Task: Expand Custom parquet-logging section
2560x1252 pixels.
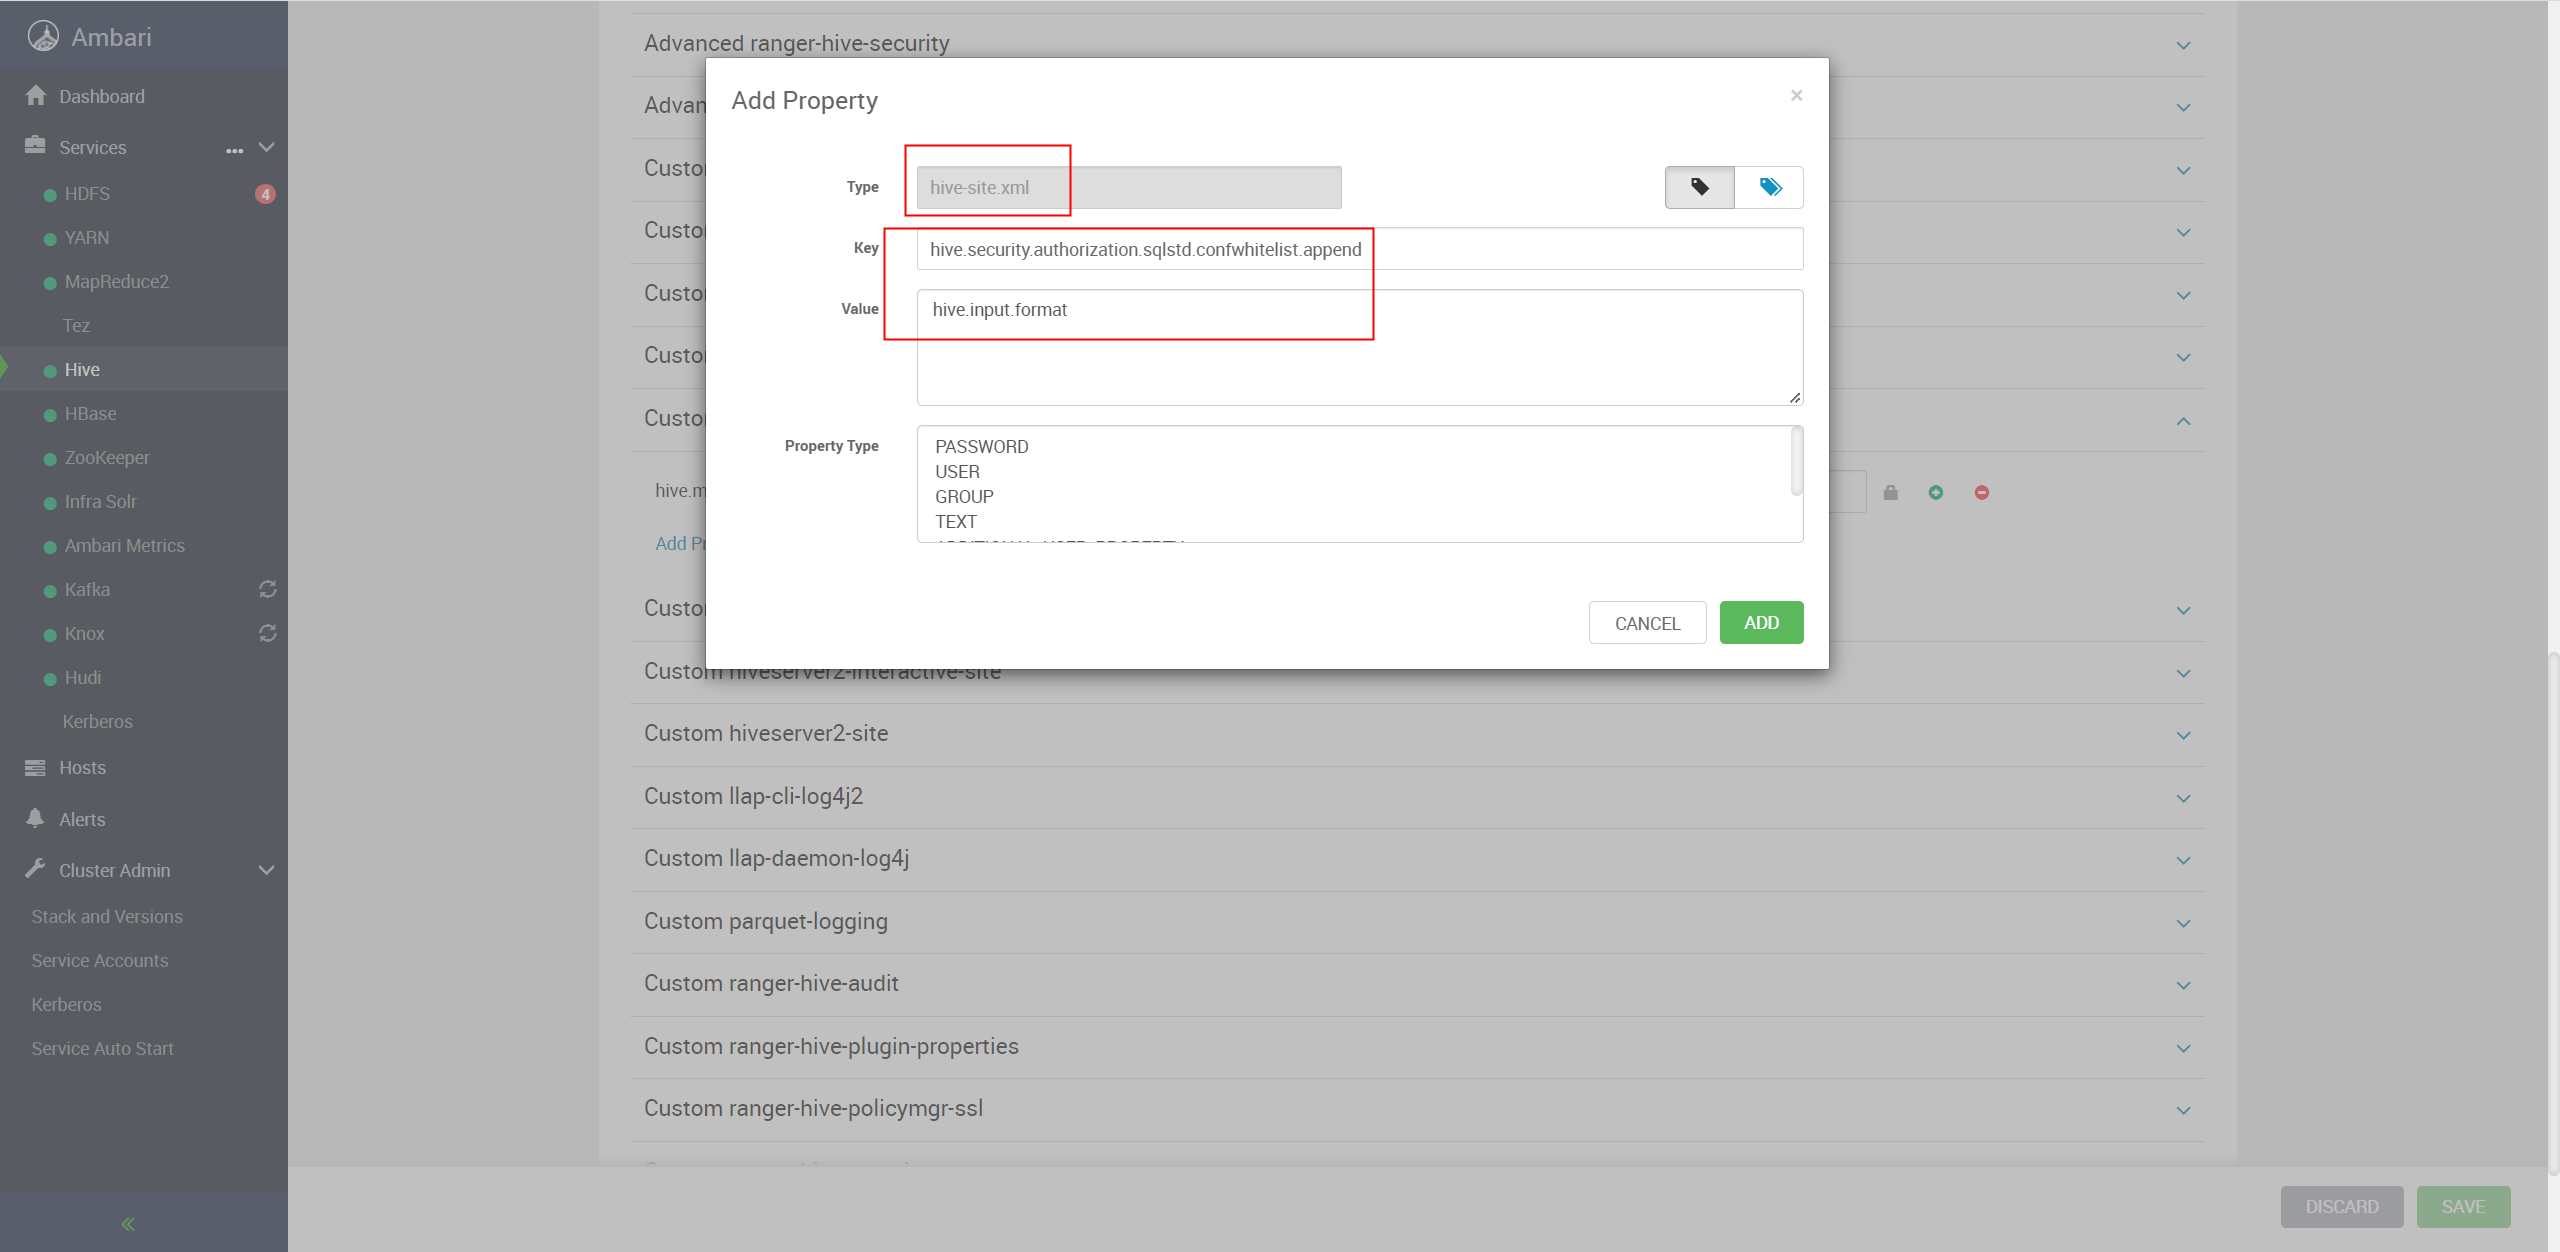Action: tap(2186, 921)
